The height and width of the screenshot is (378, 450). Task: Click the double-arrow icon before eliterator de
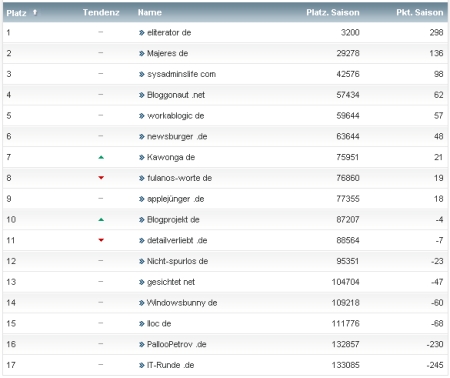point(142,33)
